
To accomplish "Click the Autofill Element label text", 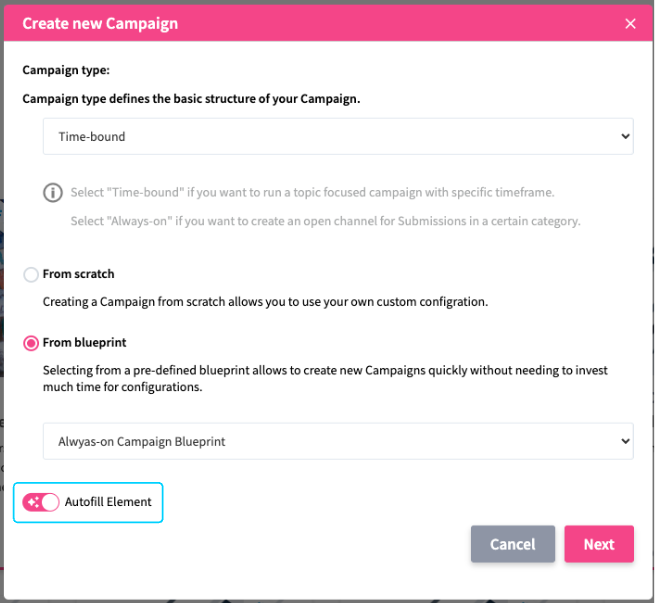I will (108, 502).
